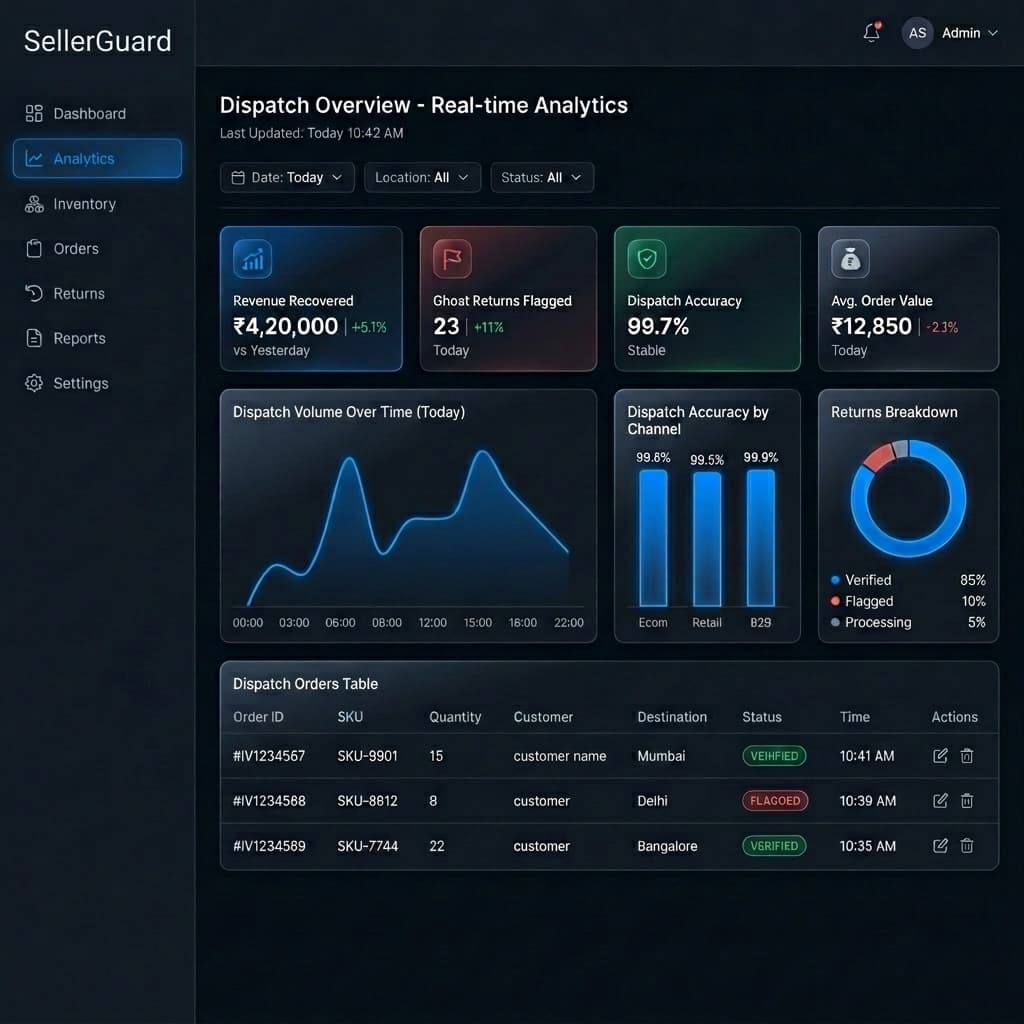Screen dimensions: 1024x1024
Task: Click the Revenue Recovered bar chart icon
Action: pyautogui.click(x=252, y=258)
